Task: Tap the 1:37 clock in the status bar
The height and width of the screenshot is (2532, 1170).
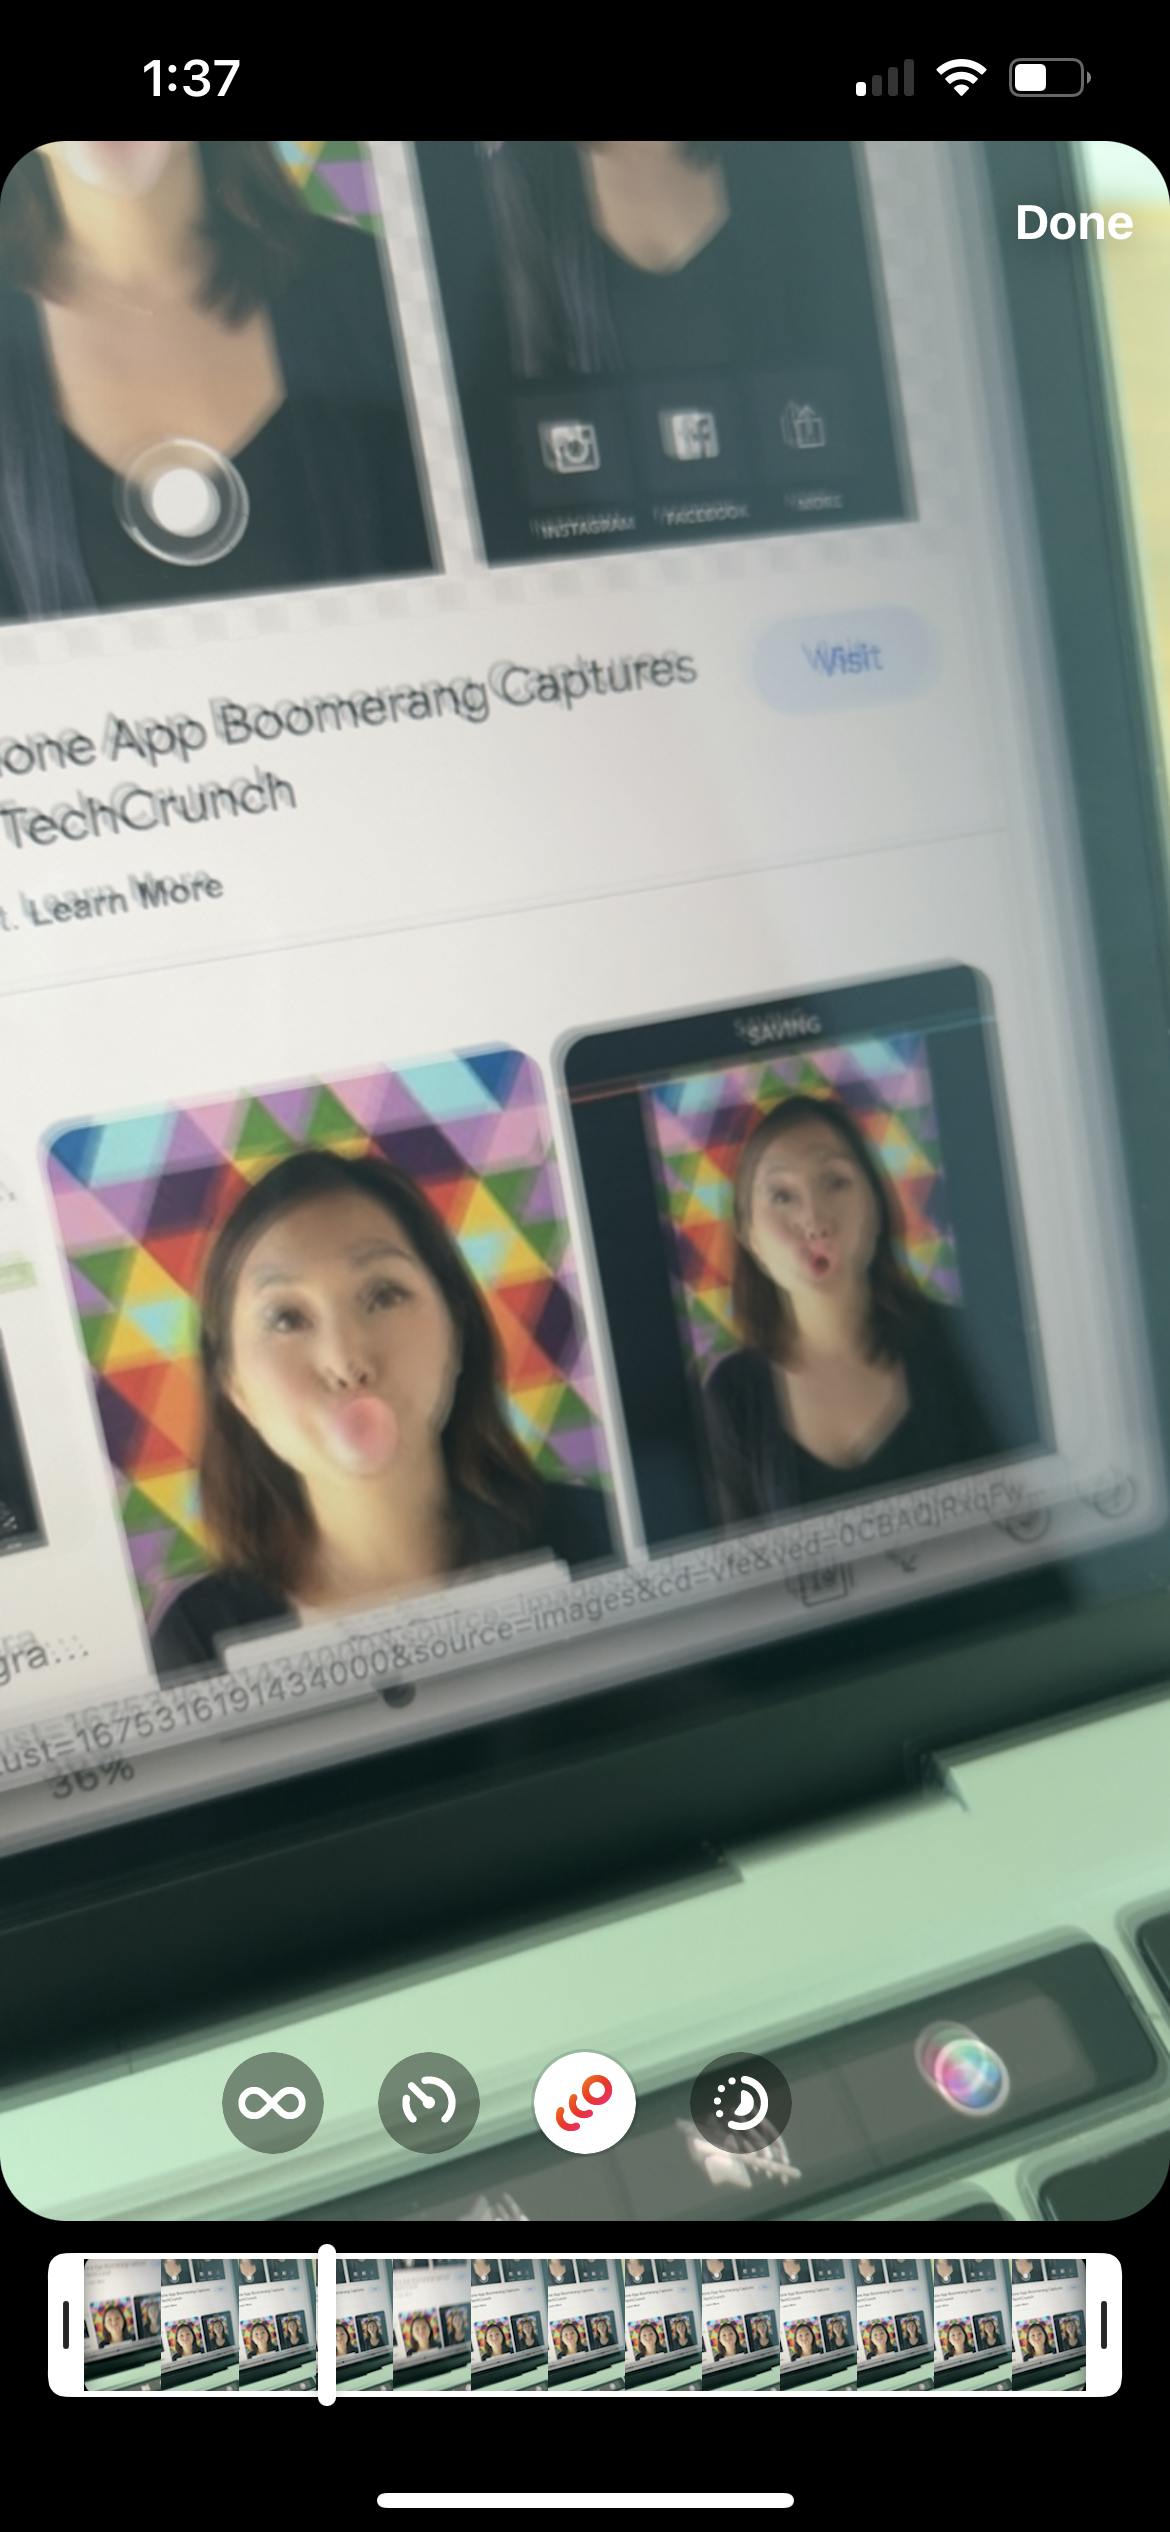Action: (x=191, y=78)
